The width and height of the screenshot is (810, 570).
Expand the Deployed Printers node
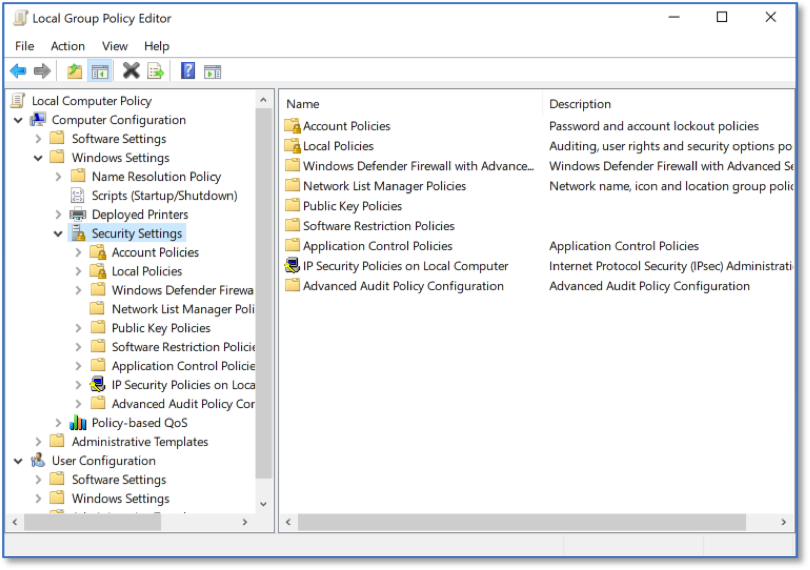click(x=58, y=214)
